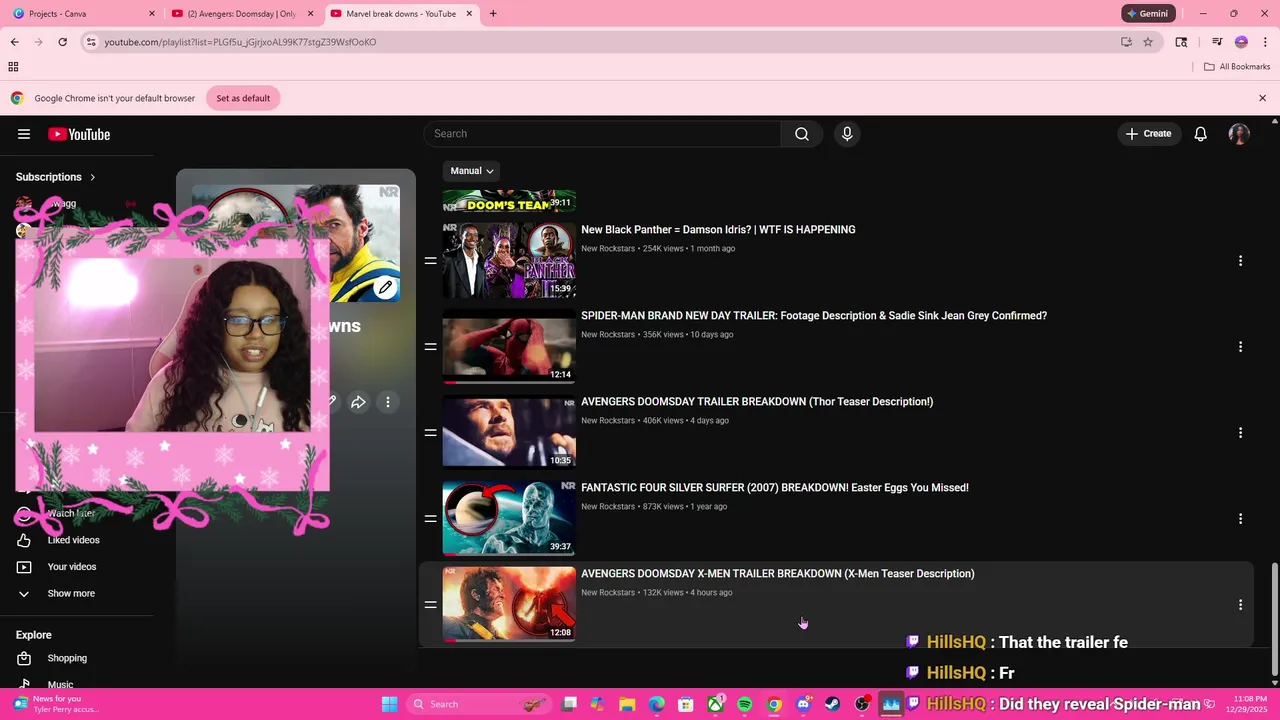The height and width of the screenshot is (720, 1280).
Task: Open the Gemini button in Chrome
Action: tap(1147, 14)
